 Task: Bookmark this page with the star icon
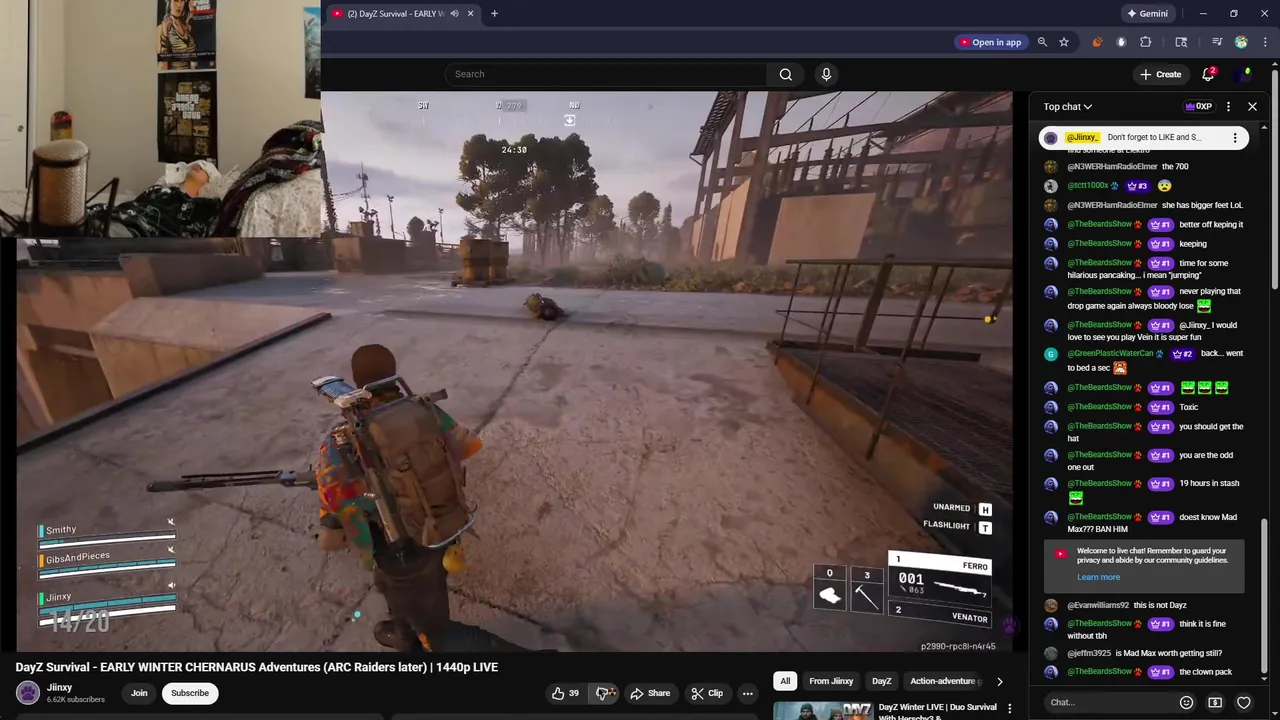[x=1064, y=42]
